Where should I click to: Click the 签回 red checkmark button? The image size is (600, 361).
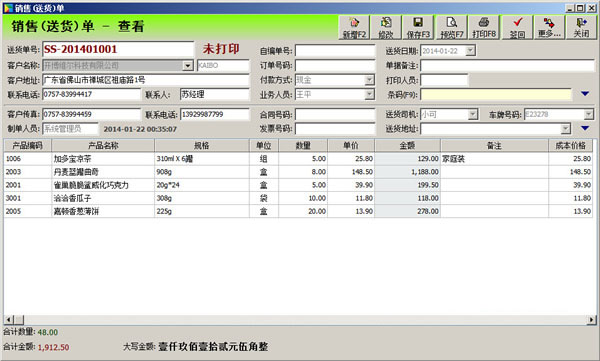tap(517, 27)
